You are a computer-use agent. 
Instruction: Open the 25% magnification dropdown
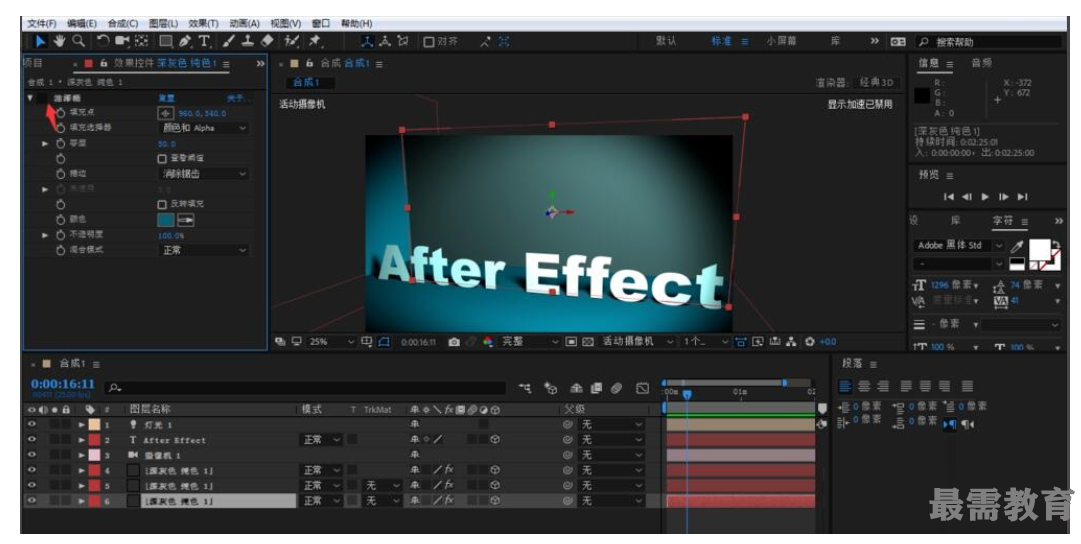pyautogui.click(x=332, y=342)
